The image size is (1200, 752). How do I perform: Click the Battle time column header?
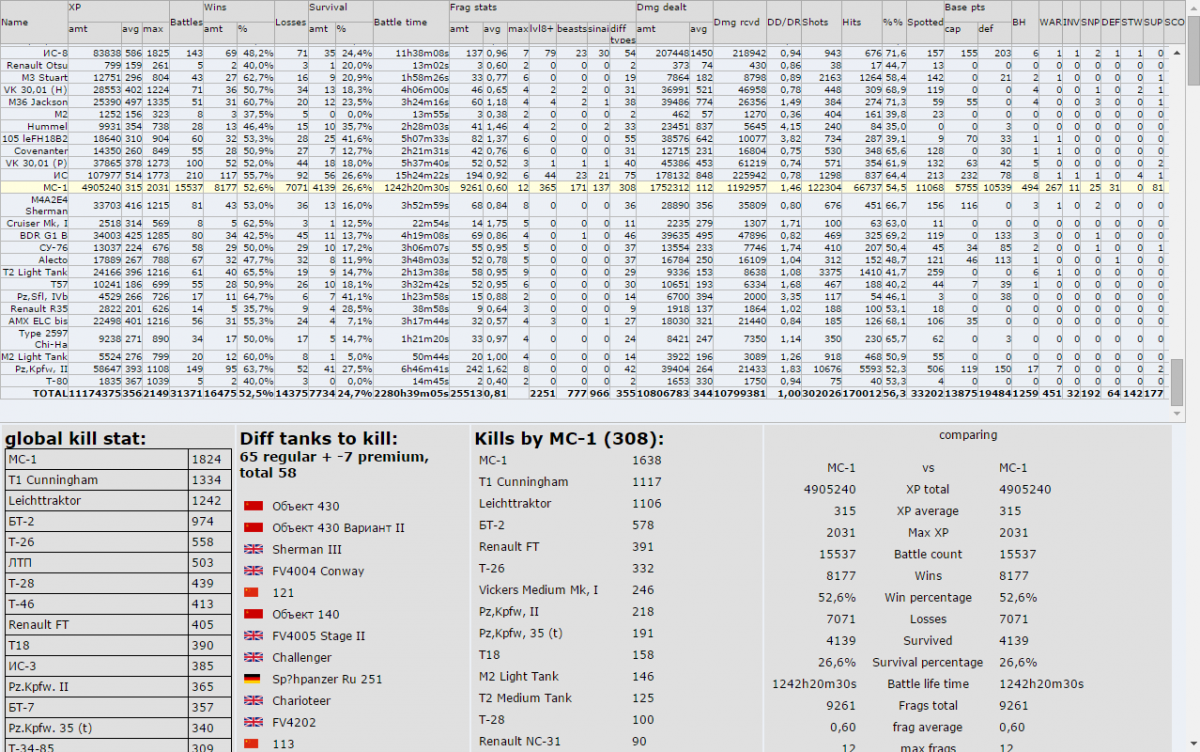pyautogui.click(x=400, y=21)
